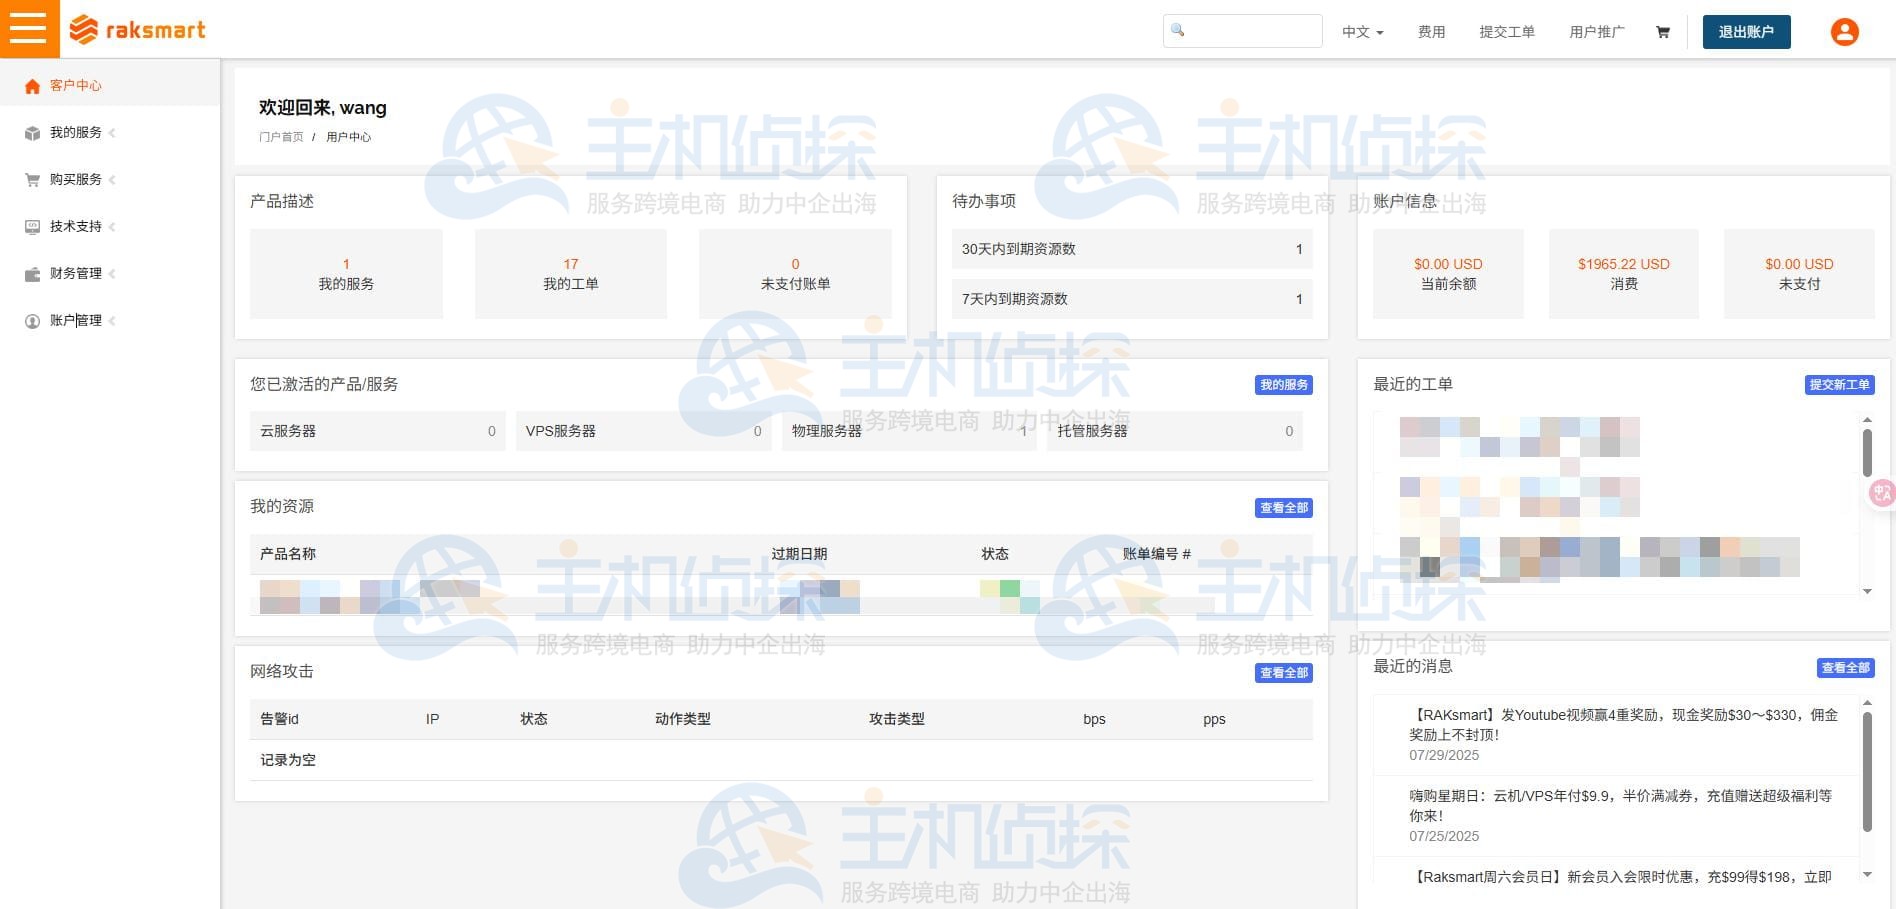The width and height of the screenshot is (1896, 909).
Task: Open the 中文 language dropdown
Action: (1361, 31)
